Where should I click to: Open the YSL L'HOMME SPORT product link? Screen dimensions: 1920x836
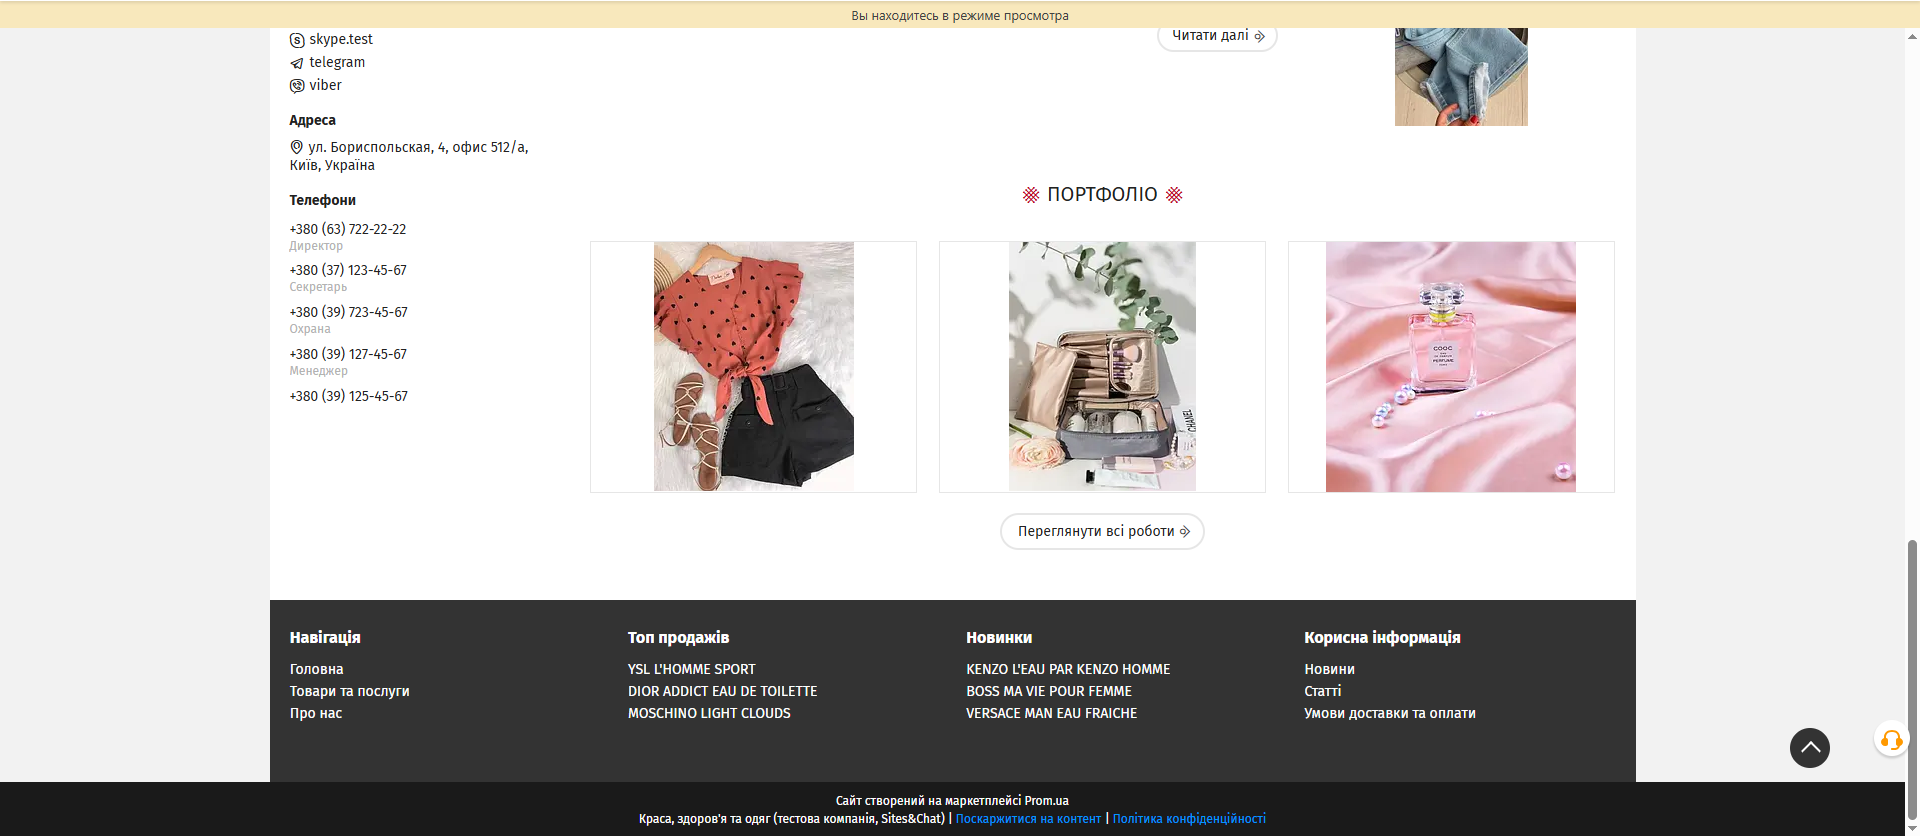[x=691, y=669]
